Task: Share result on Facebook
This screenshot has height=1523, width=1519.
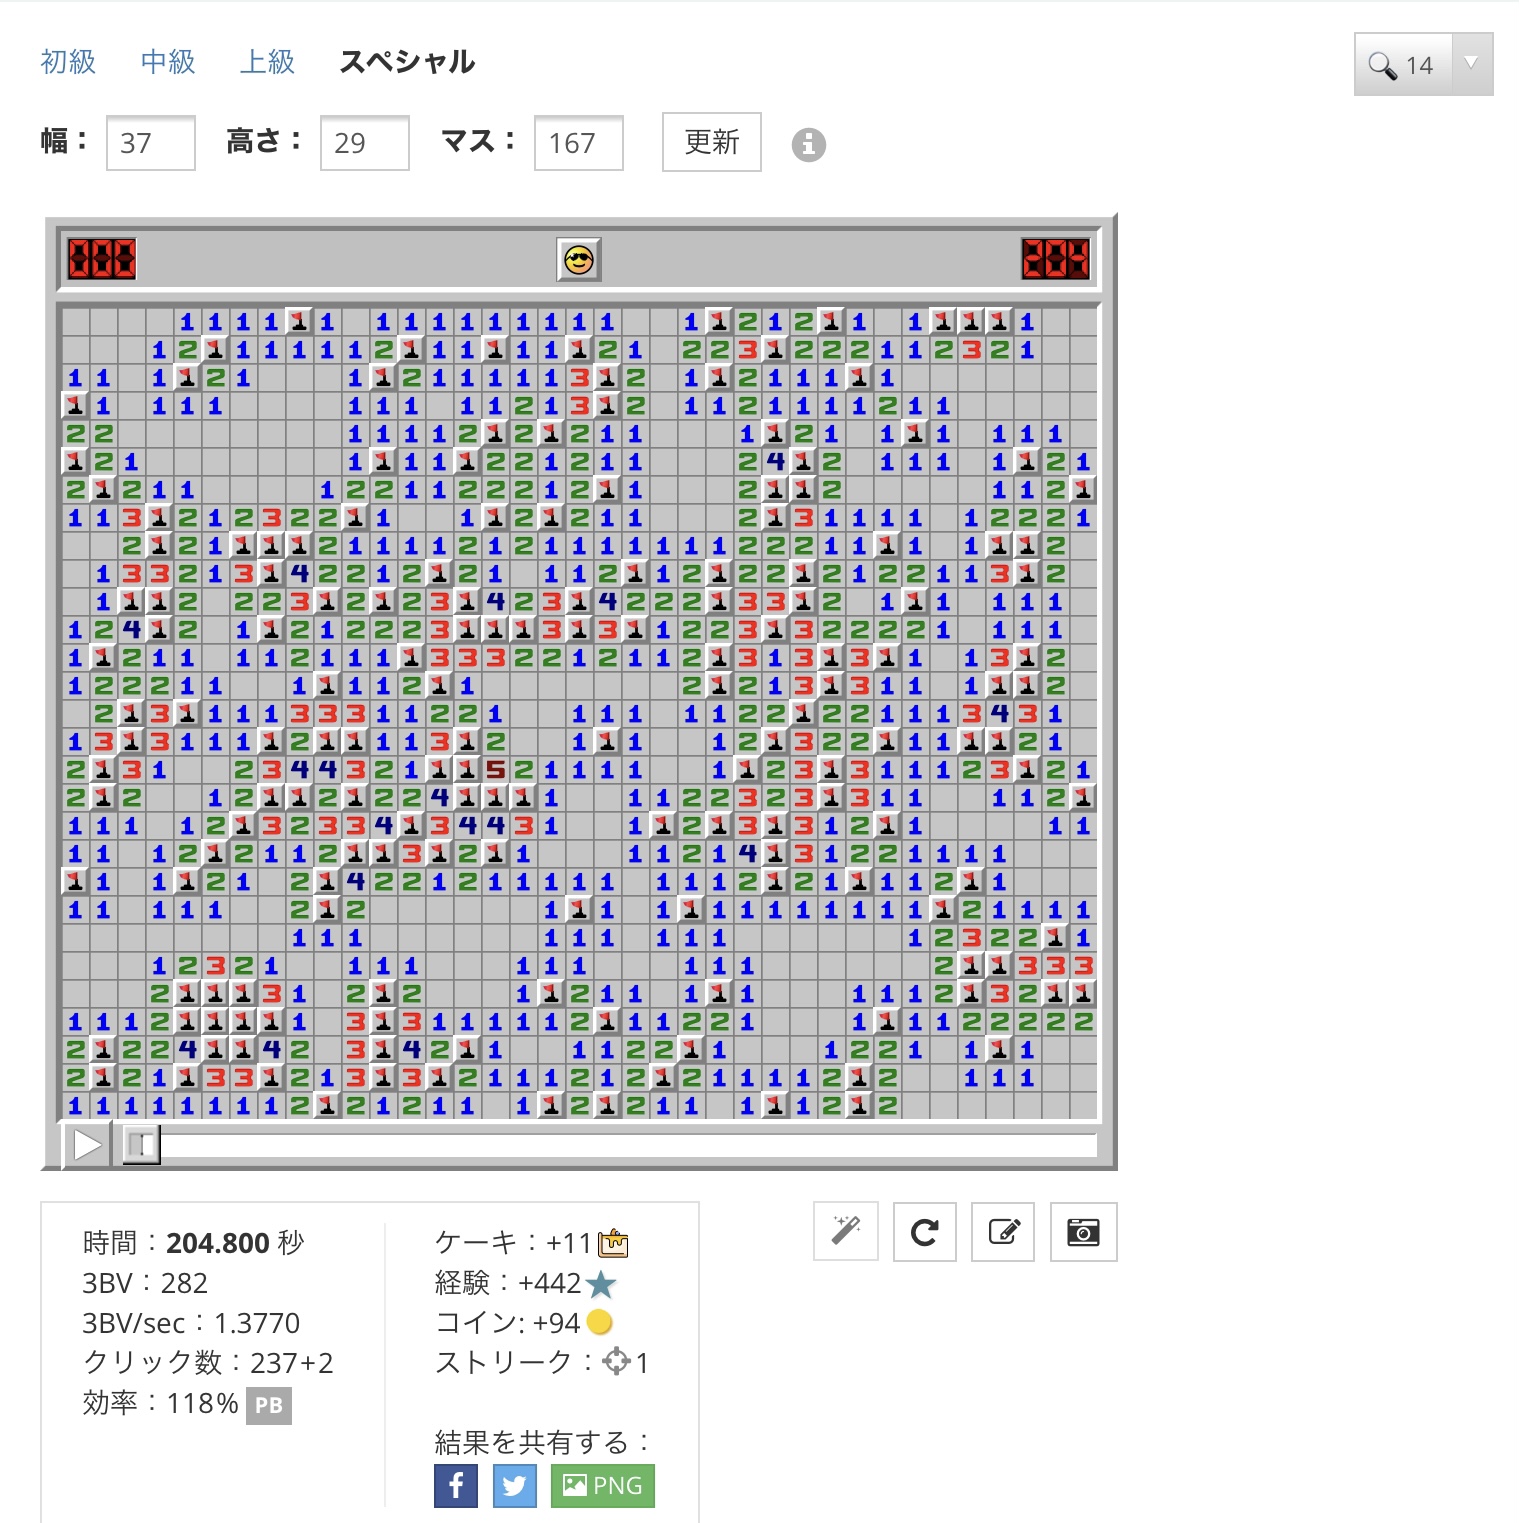Action: tap(456, 1485)
